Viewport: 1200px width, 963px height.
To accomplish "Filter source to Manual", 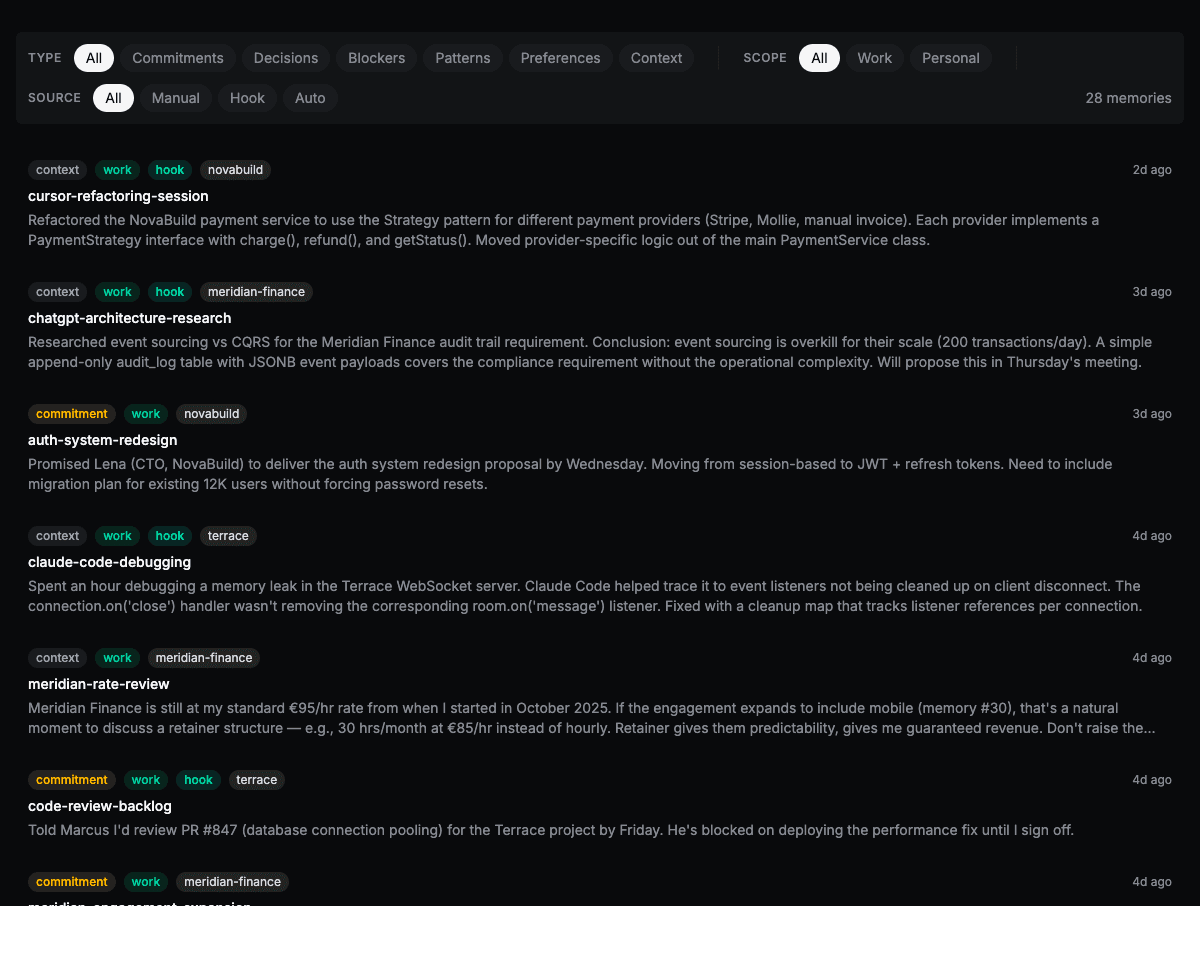I will point(176,98).
